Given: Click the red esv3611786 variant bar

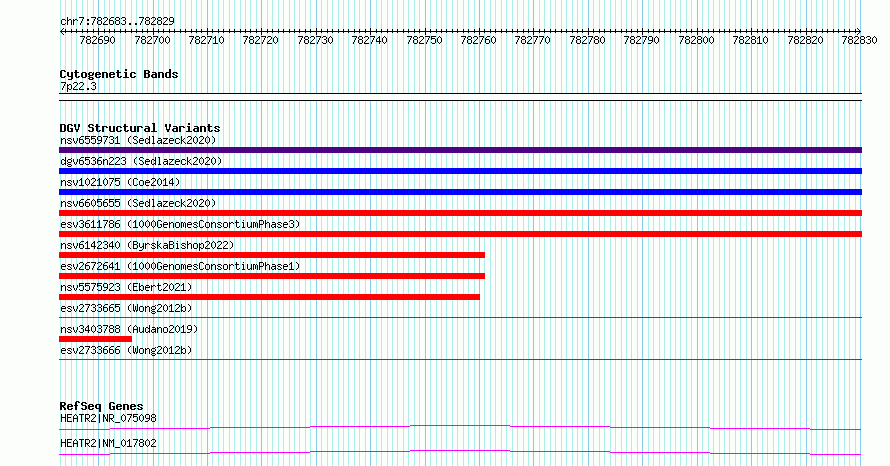Looking at the screenshot, I should 460,234.
